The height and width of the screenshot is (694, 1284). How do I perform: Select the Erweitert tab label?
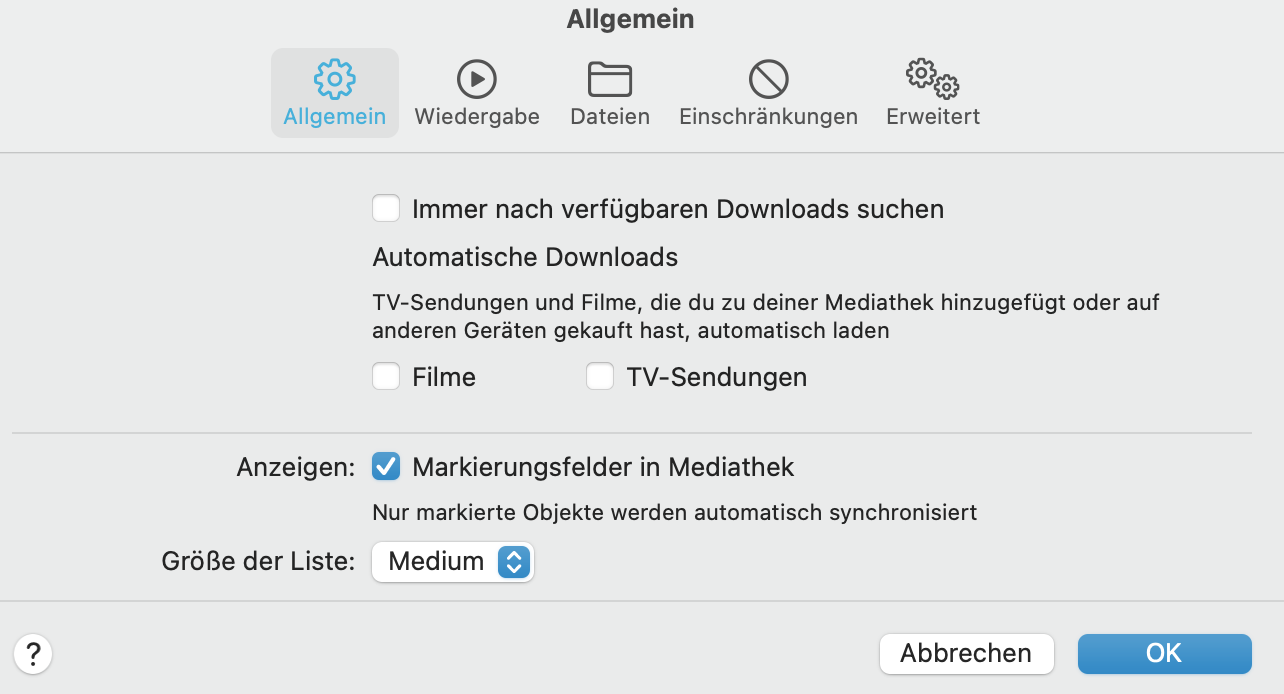(x=932, y=117)
